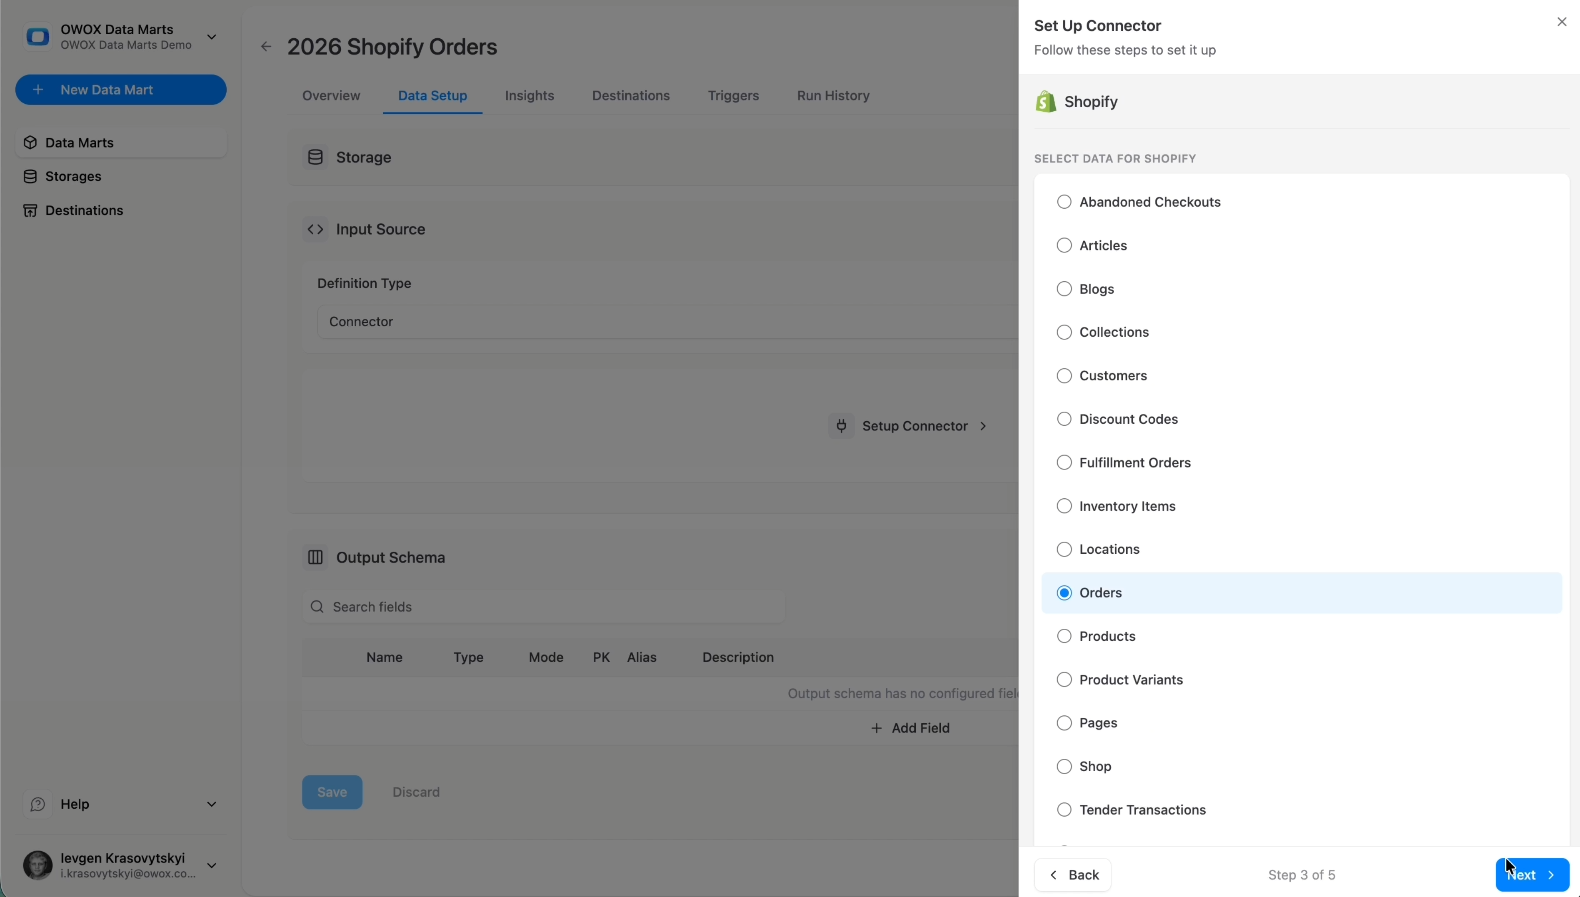Viewport: 1580px width, 897px height.
Task: Click the Description column header
Action: (x=738, y=658)
